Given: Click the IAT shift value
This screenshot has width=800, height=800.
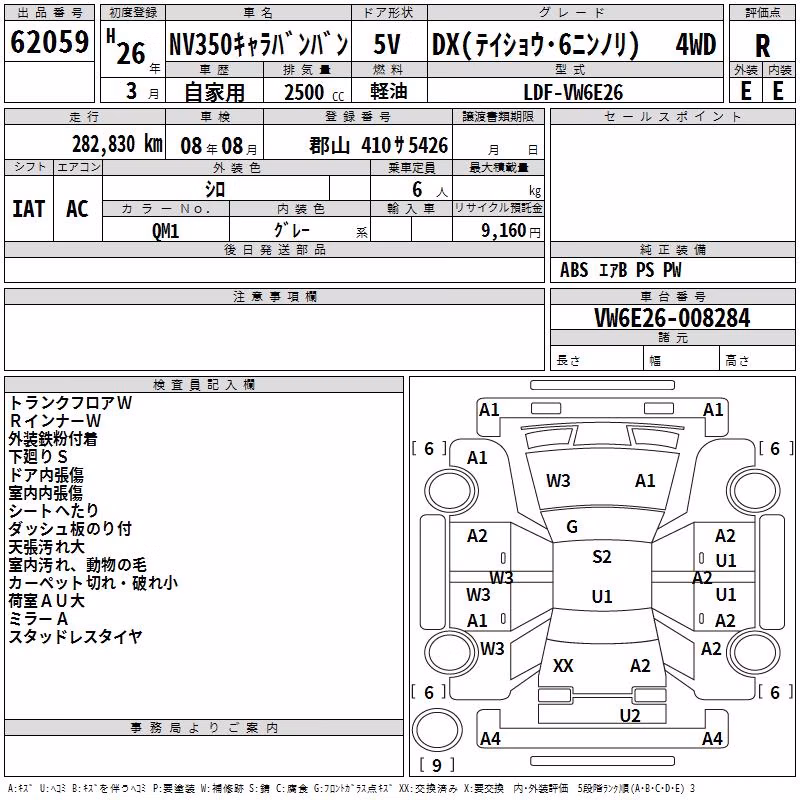Looking at the screenshot, I should [x=29, y=209].
